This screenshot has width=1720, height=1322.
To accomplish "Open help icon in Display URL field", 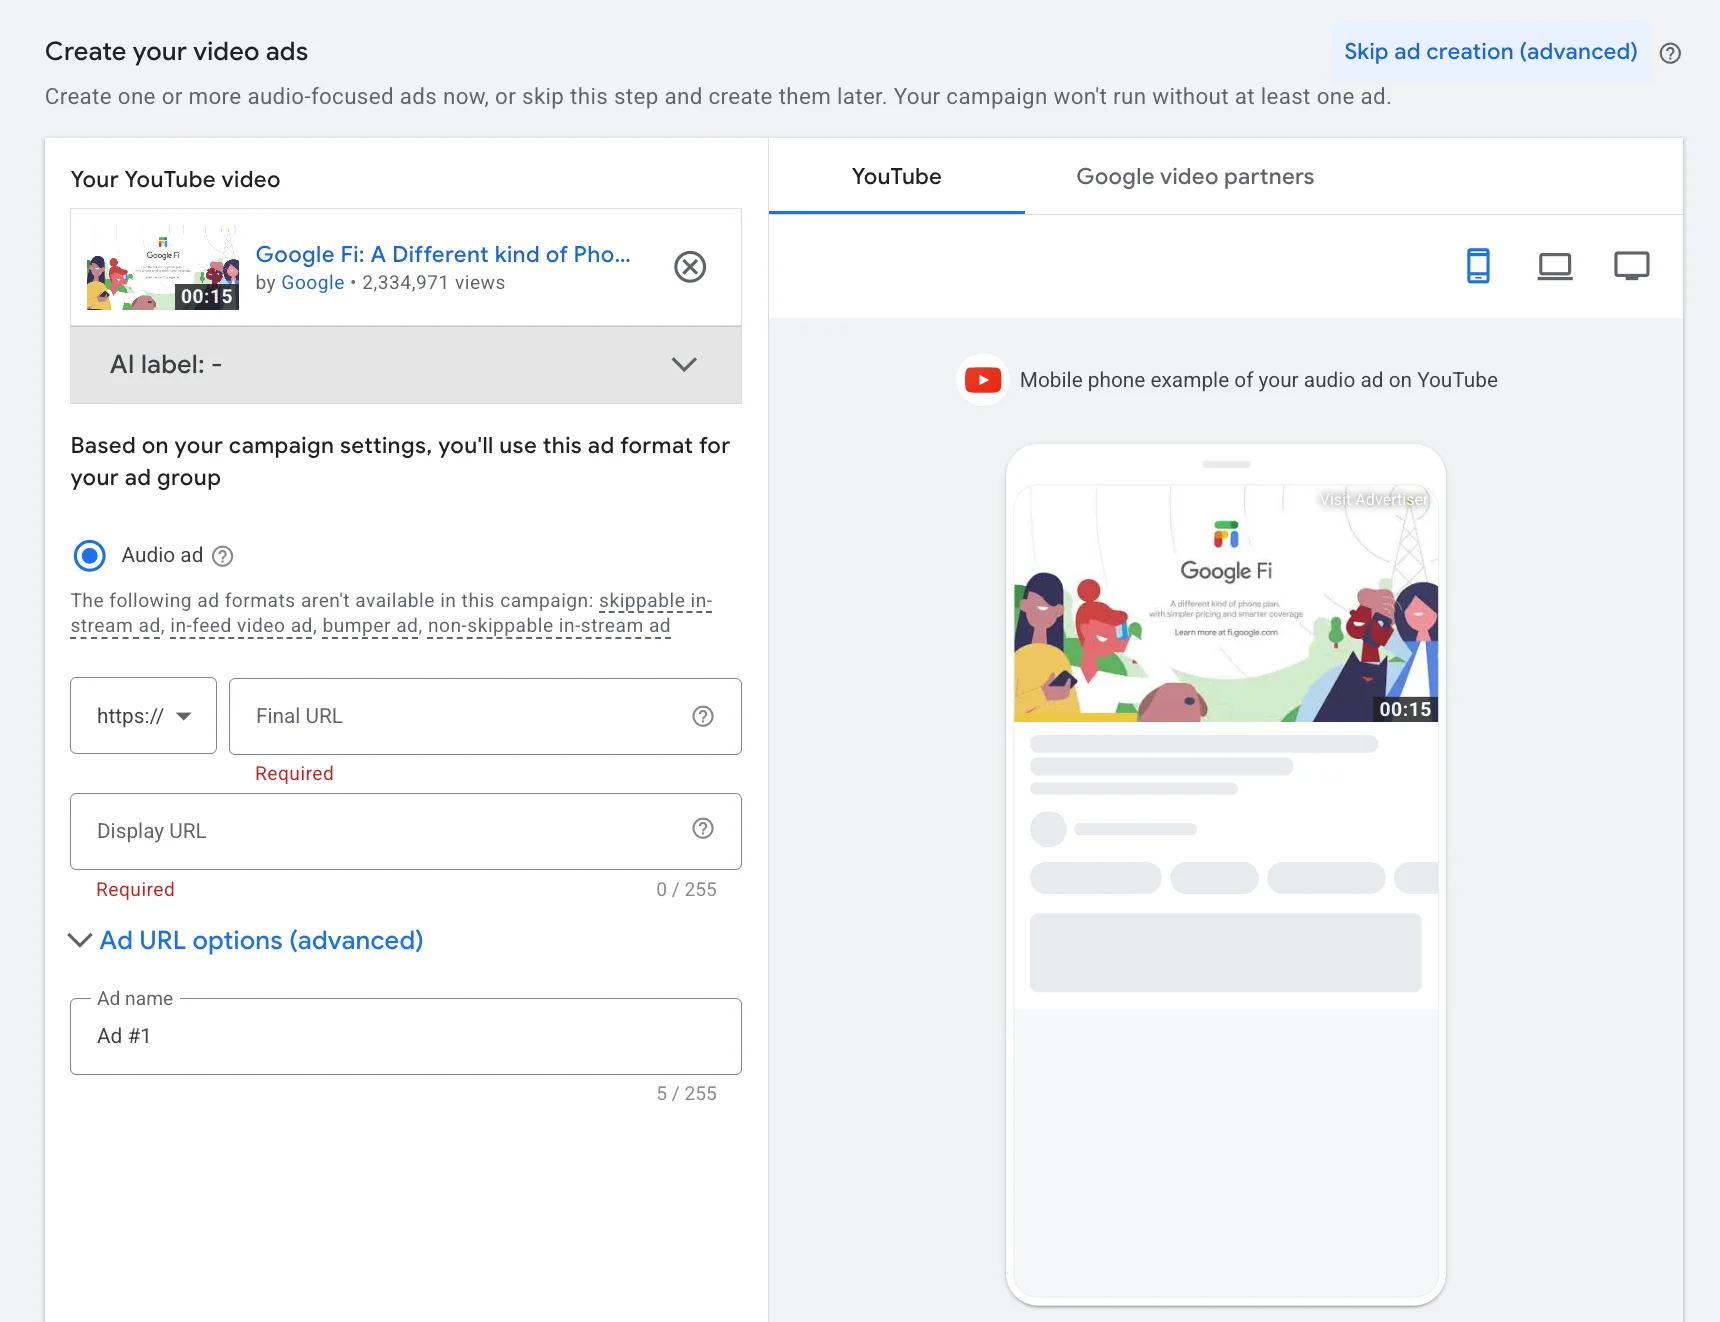I will tap(703, 828).
